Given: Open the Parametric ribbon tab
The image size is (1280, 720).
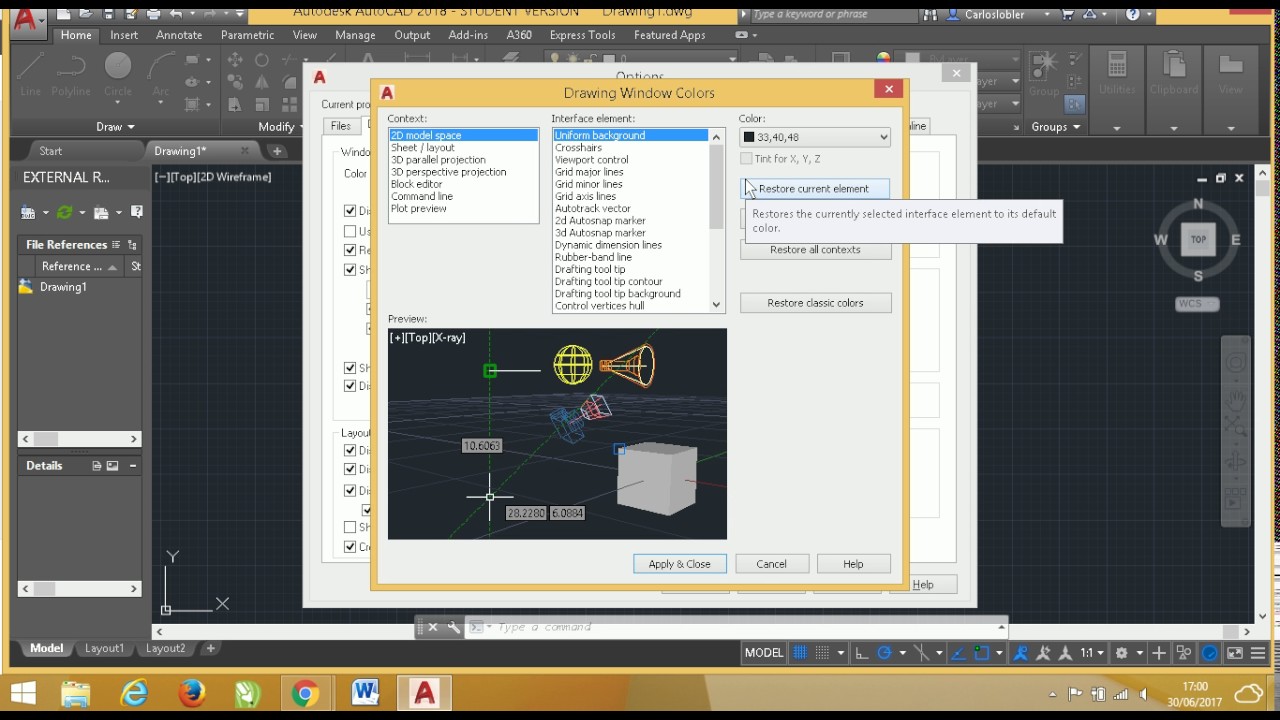Looking at the screenshot, I should (x=247, y=35).
